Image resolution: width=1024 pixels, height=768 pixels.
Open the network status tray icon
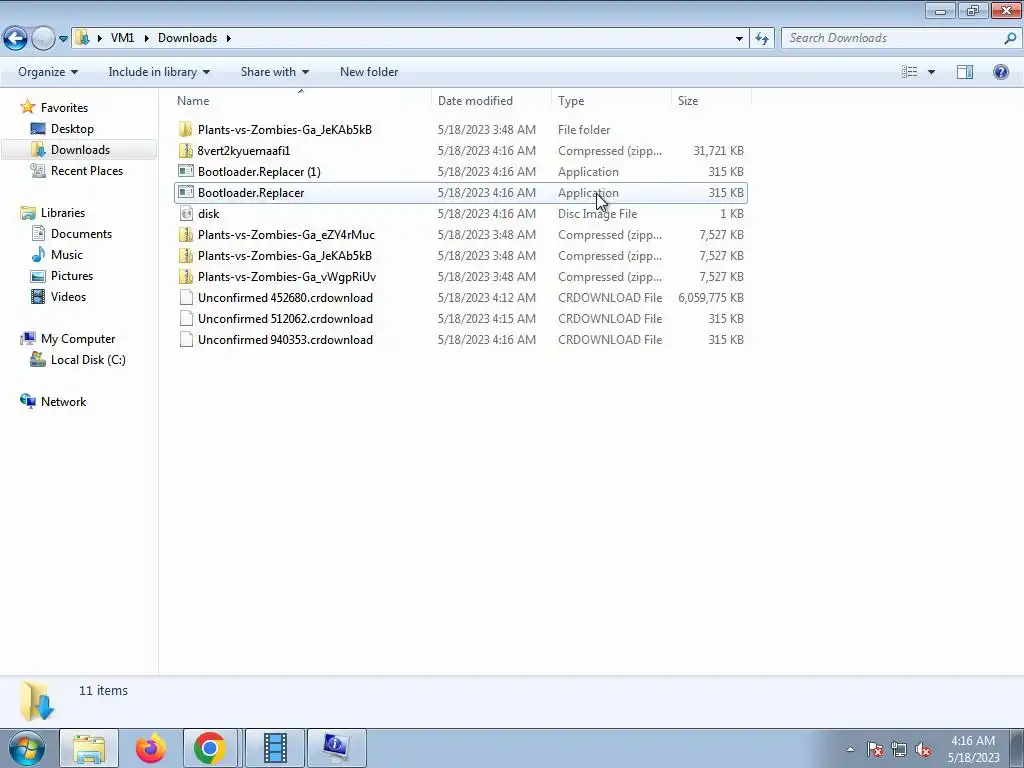pyautogui.click(x=899, y=749)
